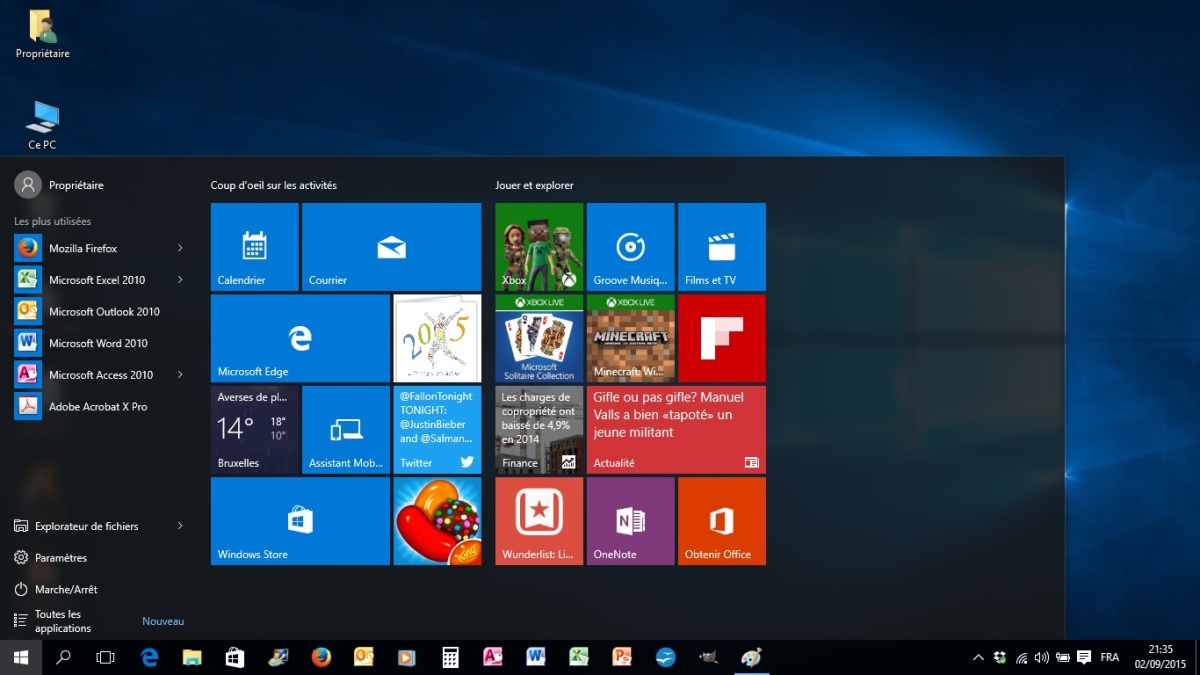
Task: Click the battery tray icon
Action: tap(1062, 657)
